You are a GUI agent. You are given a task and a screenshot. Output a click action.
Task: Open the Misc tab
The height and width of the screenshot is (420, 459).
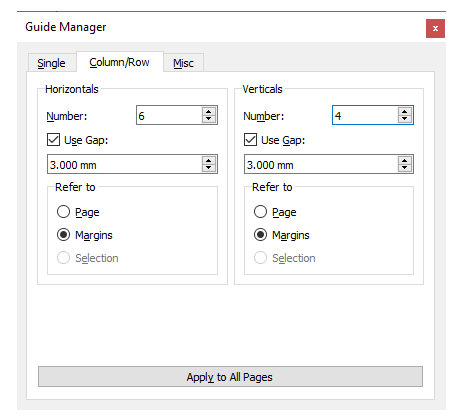183,63
